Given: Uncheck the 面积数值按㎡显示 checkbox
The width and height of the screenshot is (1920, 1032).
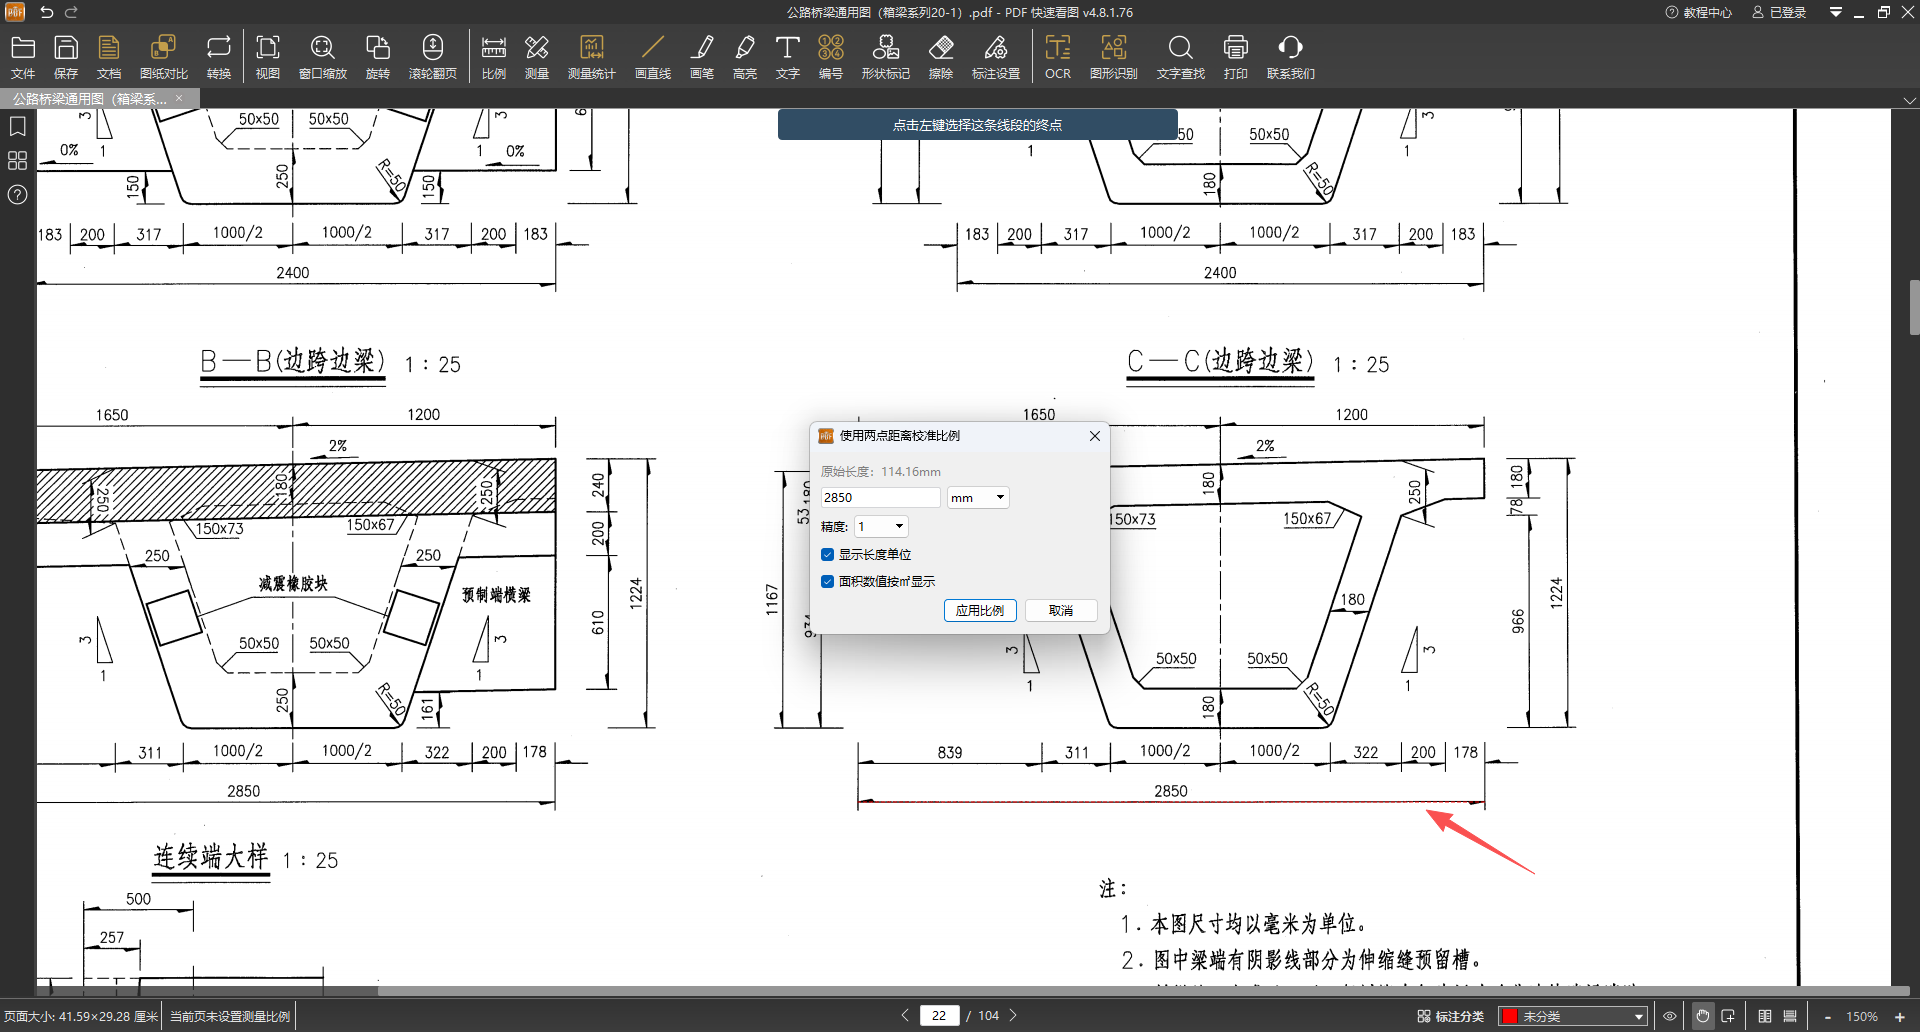Looking at the screenshot, I should pyautogui.click(x=827, y=581).
